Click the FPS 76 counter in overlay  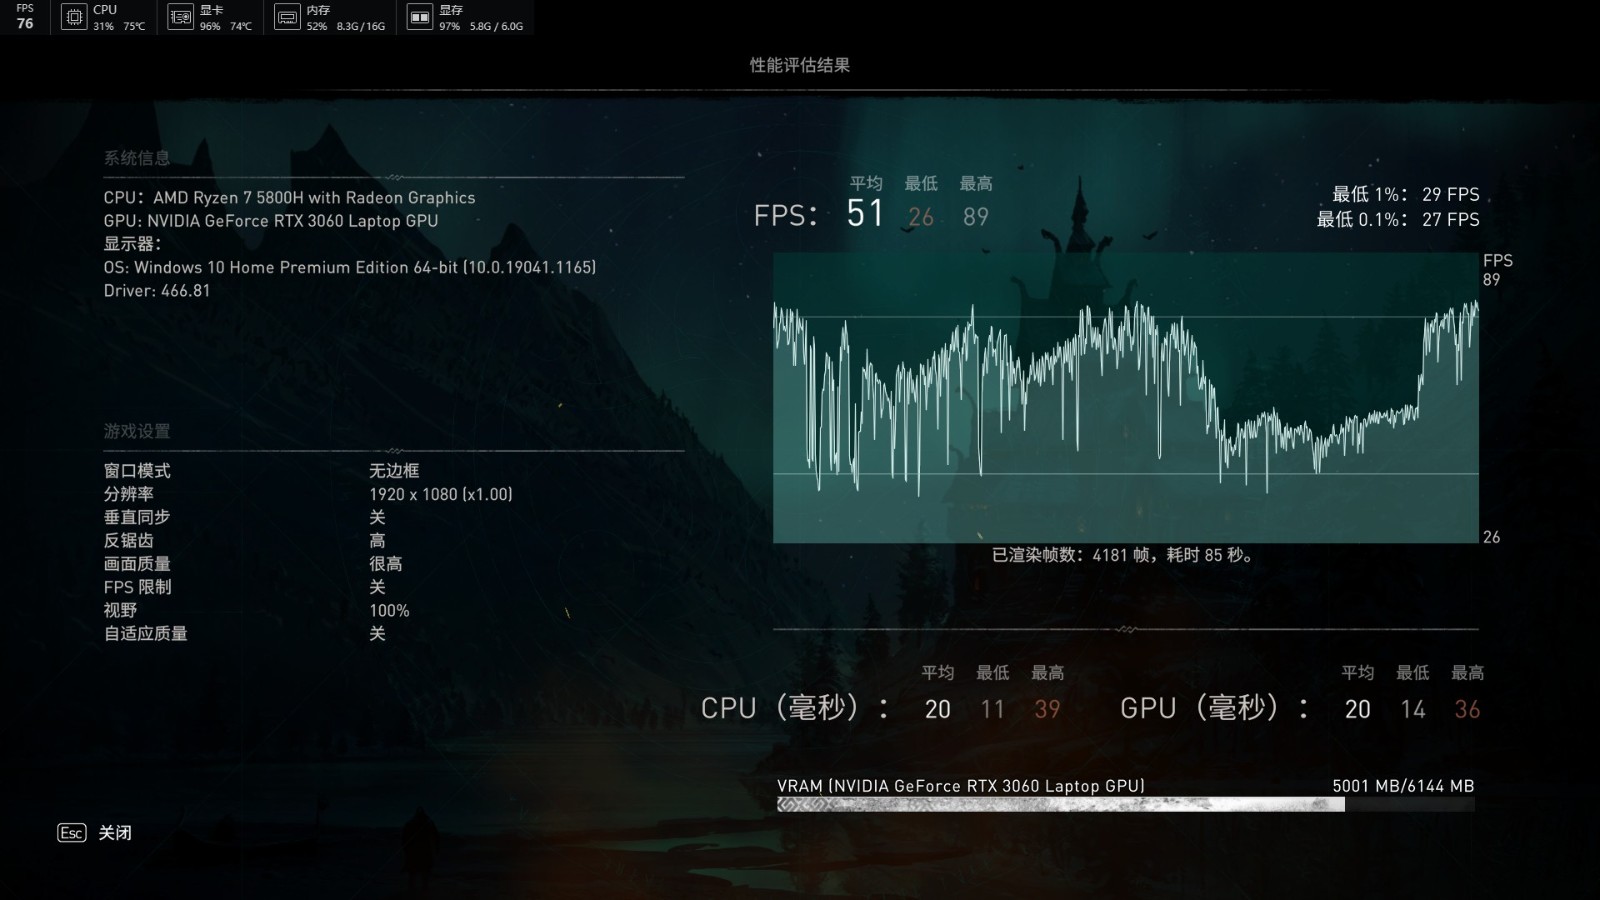tap(25, 17)
